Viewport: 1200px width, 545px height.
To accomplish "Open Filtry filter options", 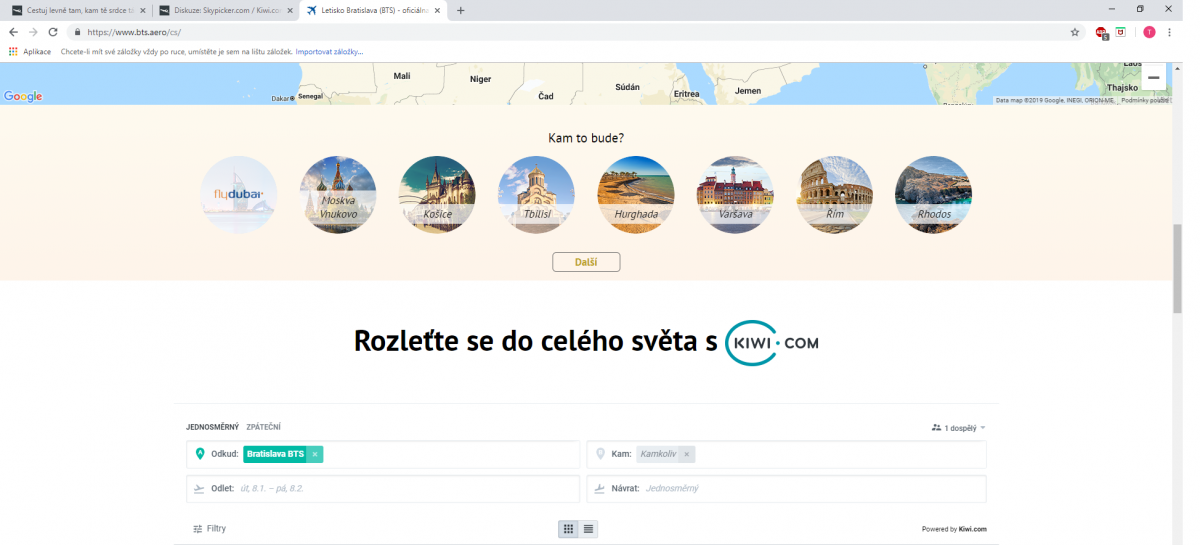I will [x=209, y=528].
